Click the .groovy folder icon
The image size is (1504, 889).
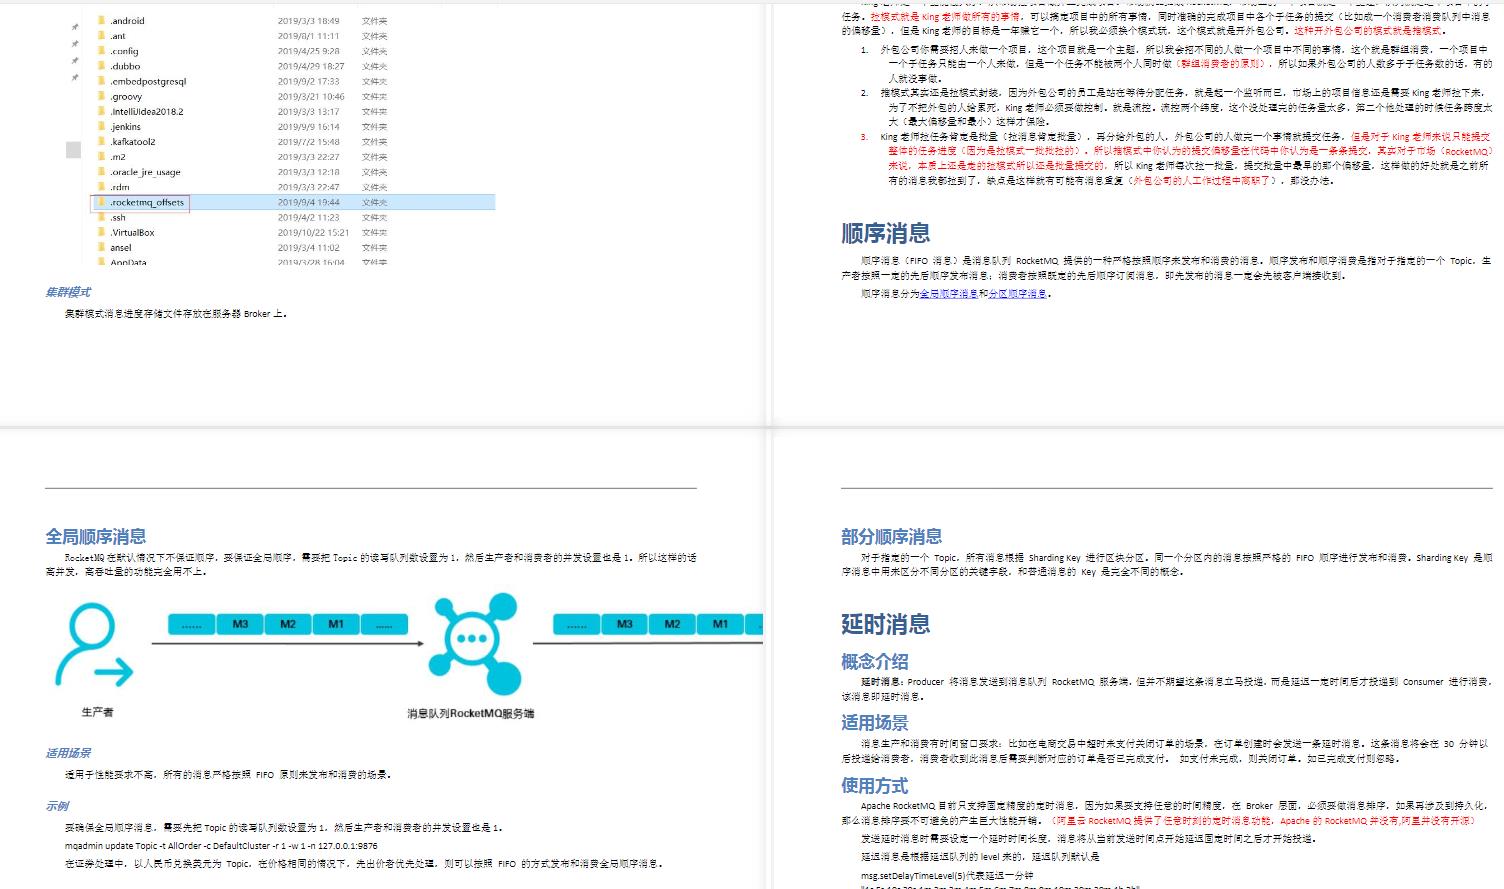click(x=102, y=96)
